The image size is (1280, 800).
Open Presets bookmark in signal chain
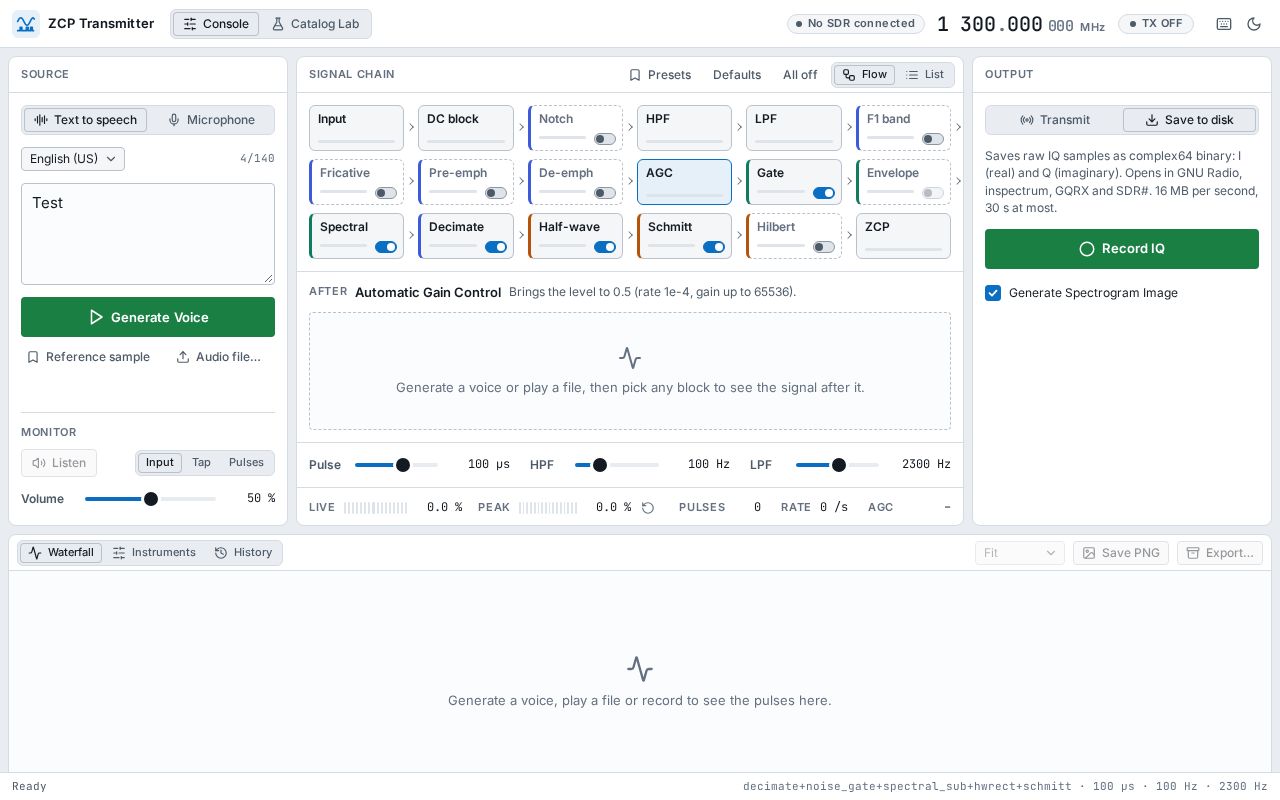click(660, 75)
